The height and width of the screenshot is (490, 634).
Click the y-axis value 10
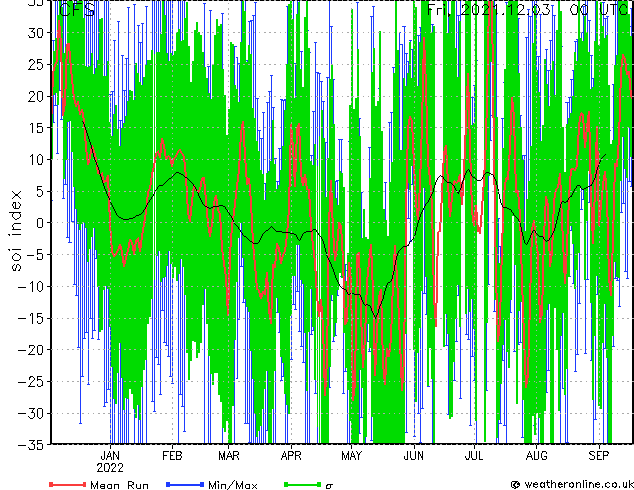pyautogui.click(x=36, y=160)
